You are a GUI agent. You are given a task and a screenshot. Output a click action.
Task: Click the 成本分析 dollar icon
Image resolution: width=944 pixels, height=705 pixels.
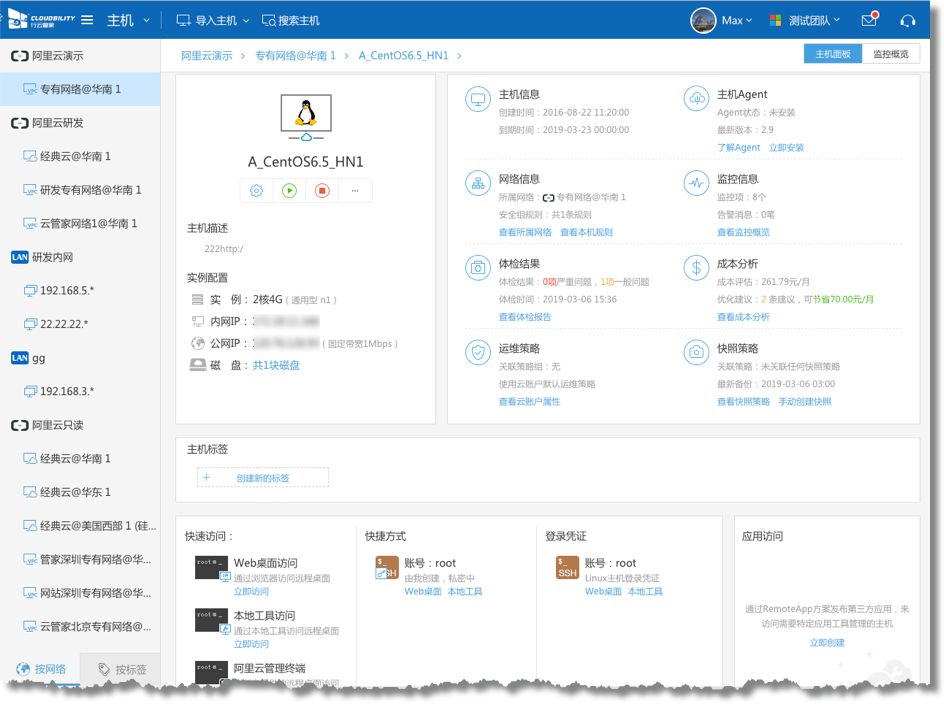pos(697,268)
